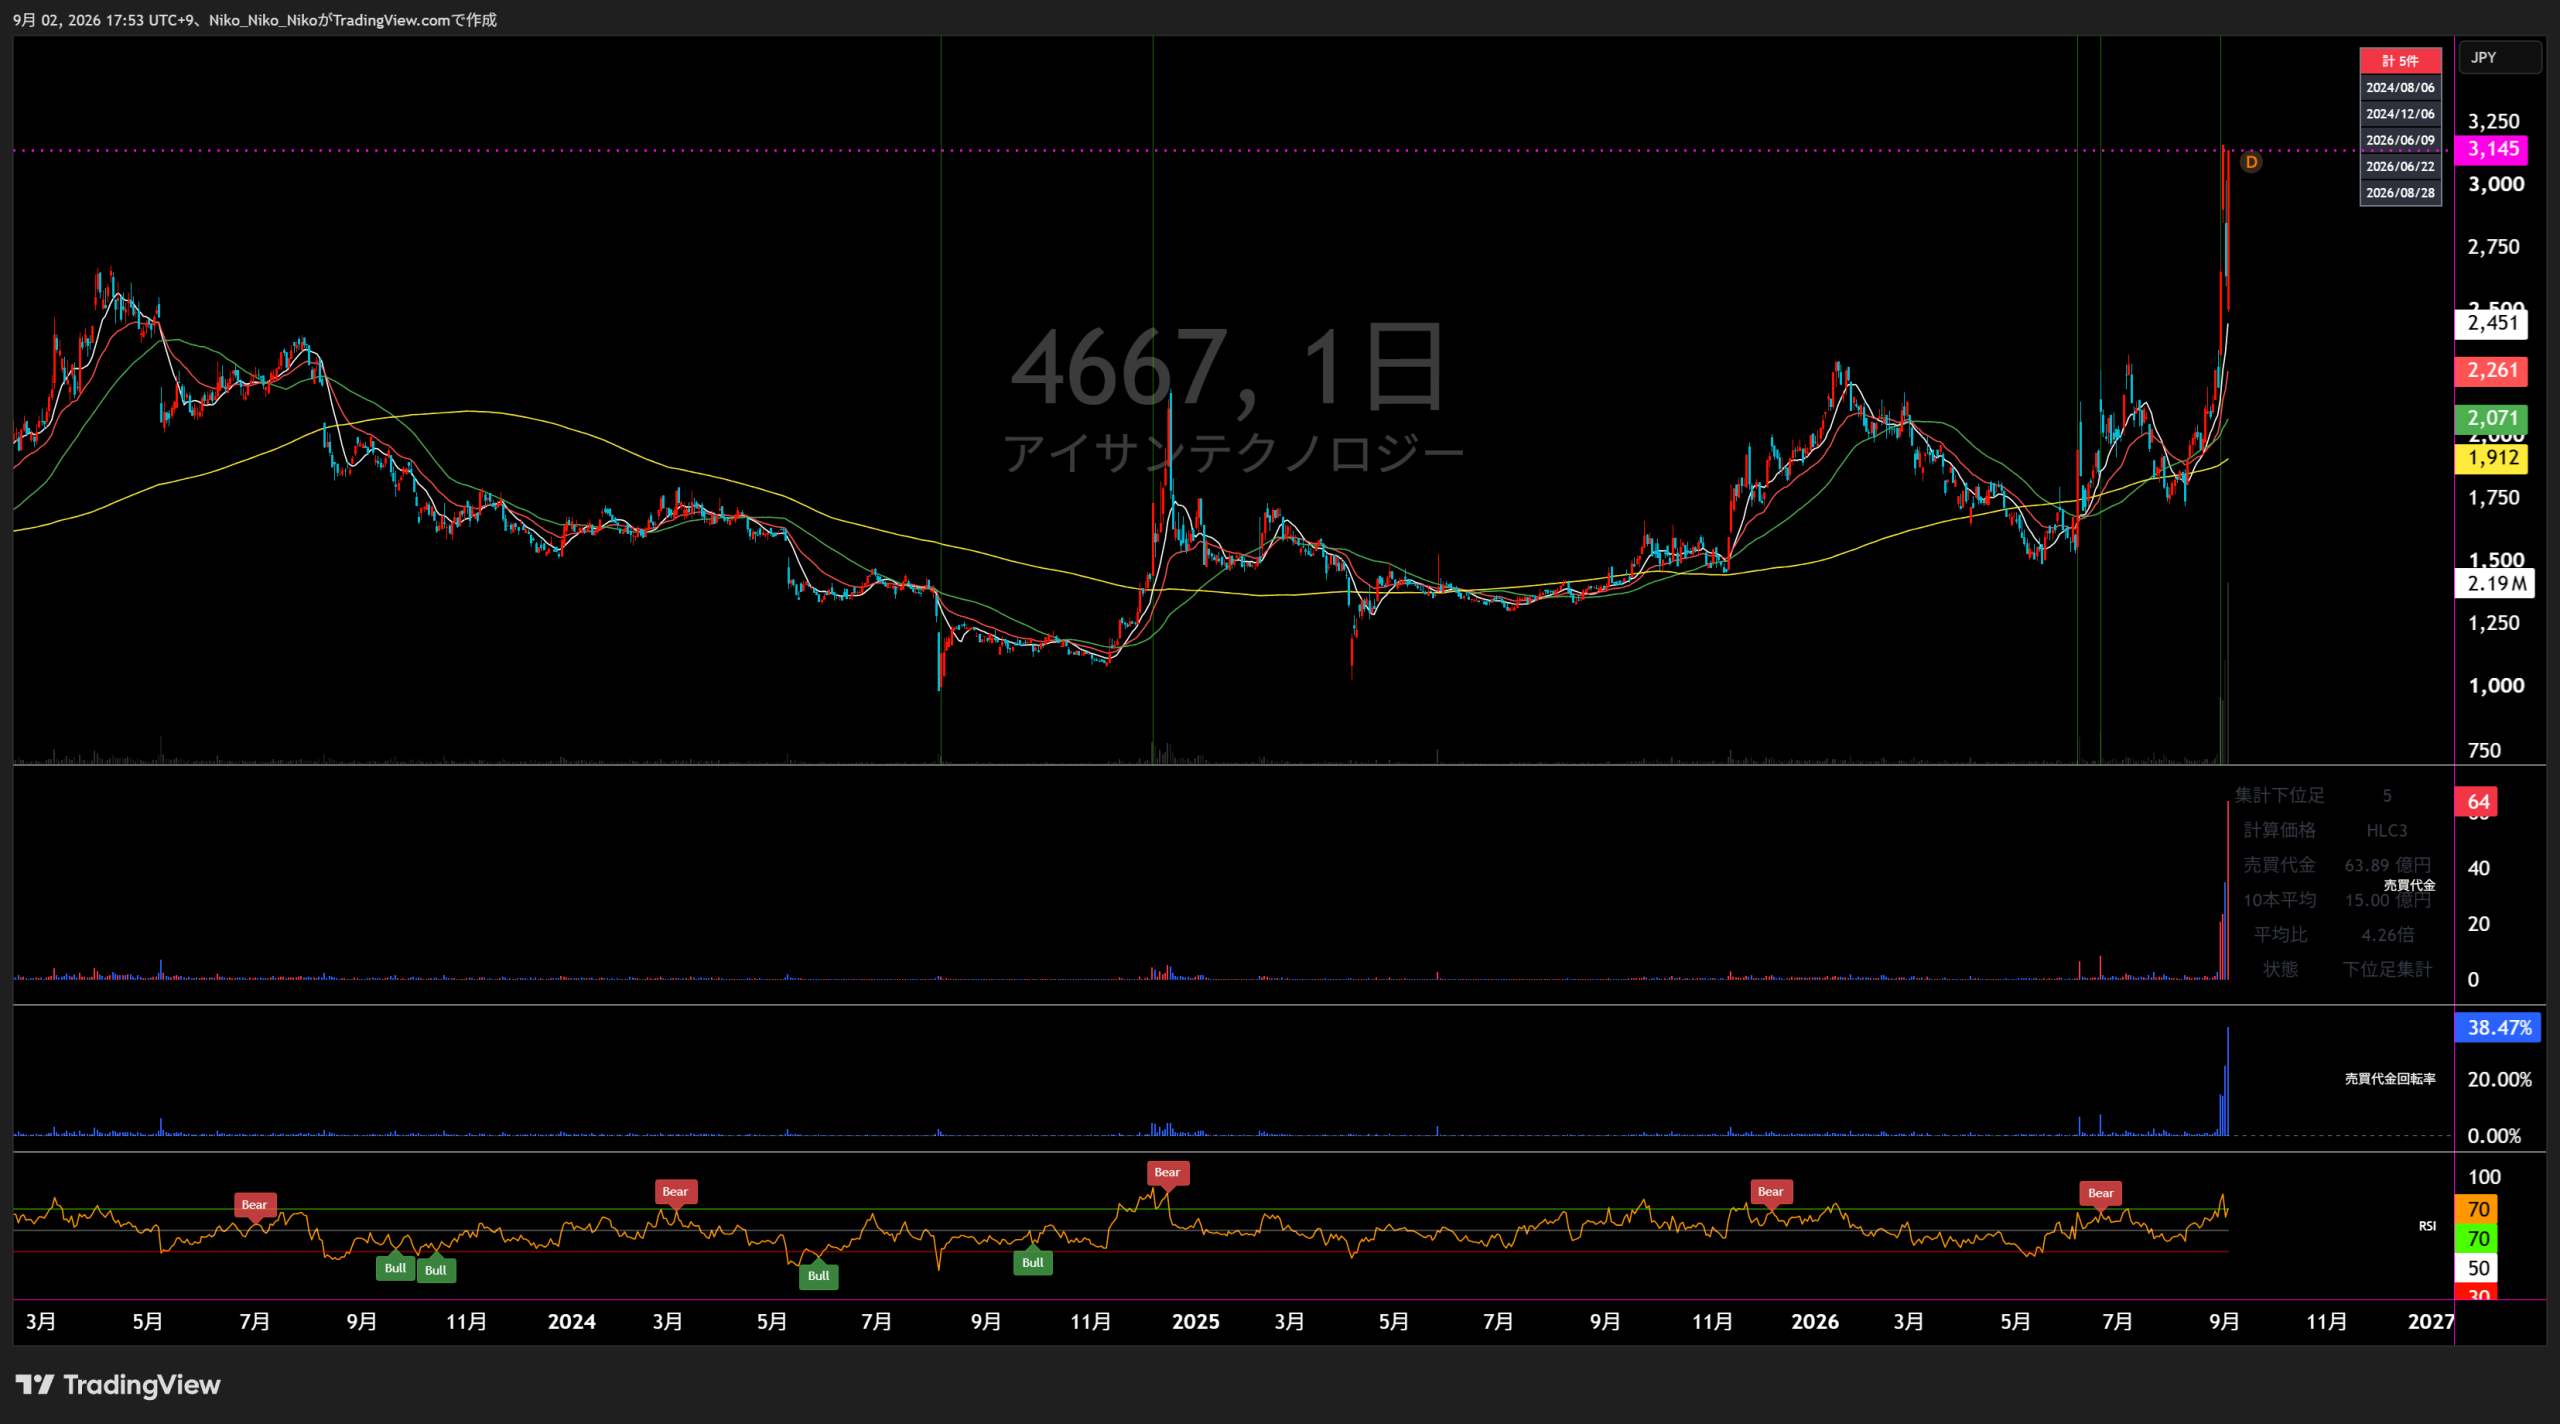
Task: Click the Bear label near March 2024
Action: [x=675, y=1191]
